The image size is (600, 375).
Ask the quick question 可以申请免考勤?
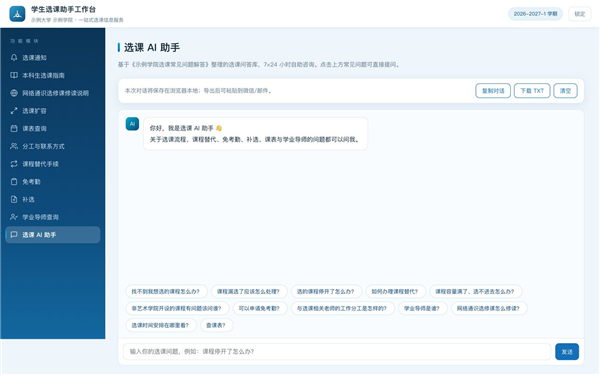(x=260, y=308)
